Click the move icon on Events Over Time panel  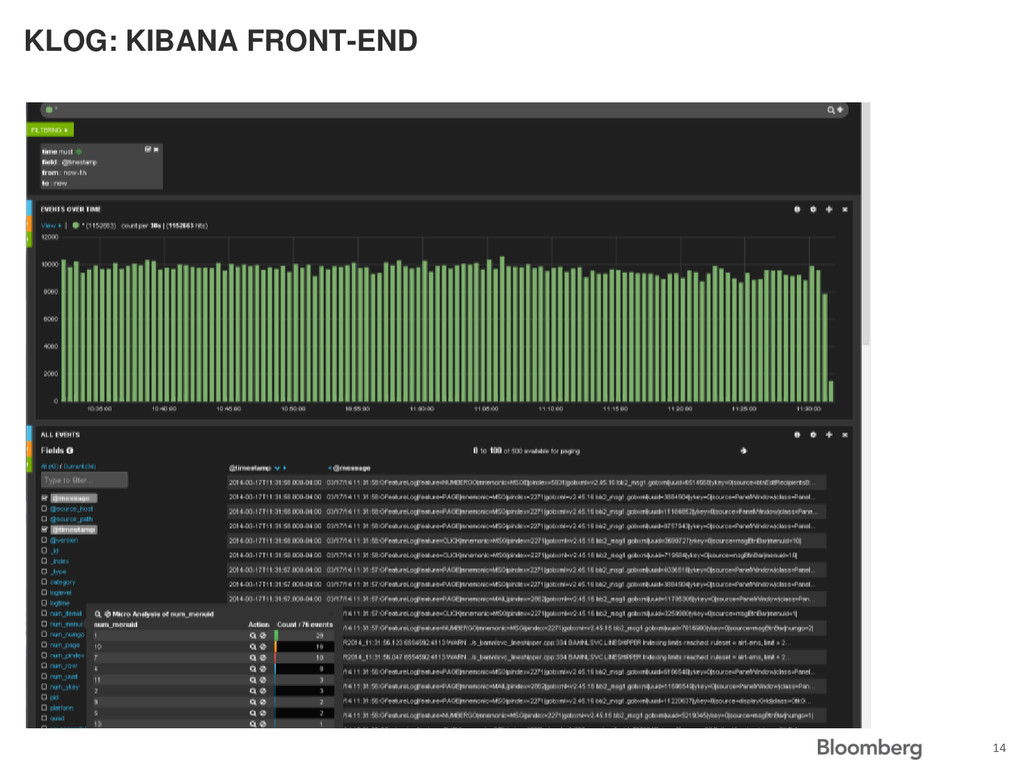click(x=829, y=210)
